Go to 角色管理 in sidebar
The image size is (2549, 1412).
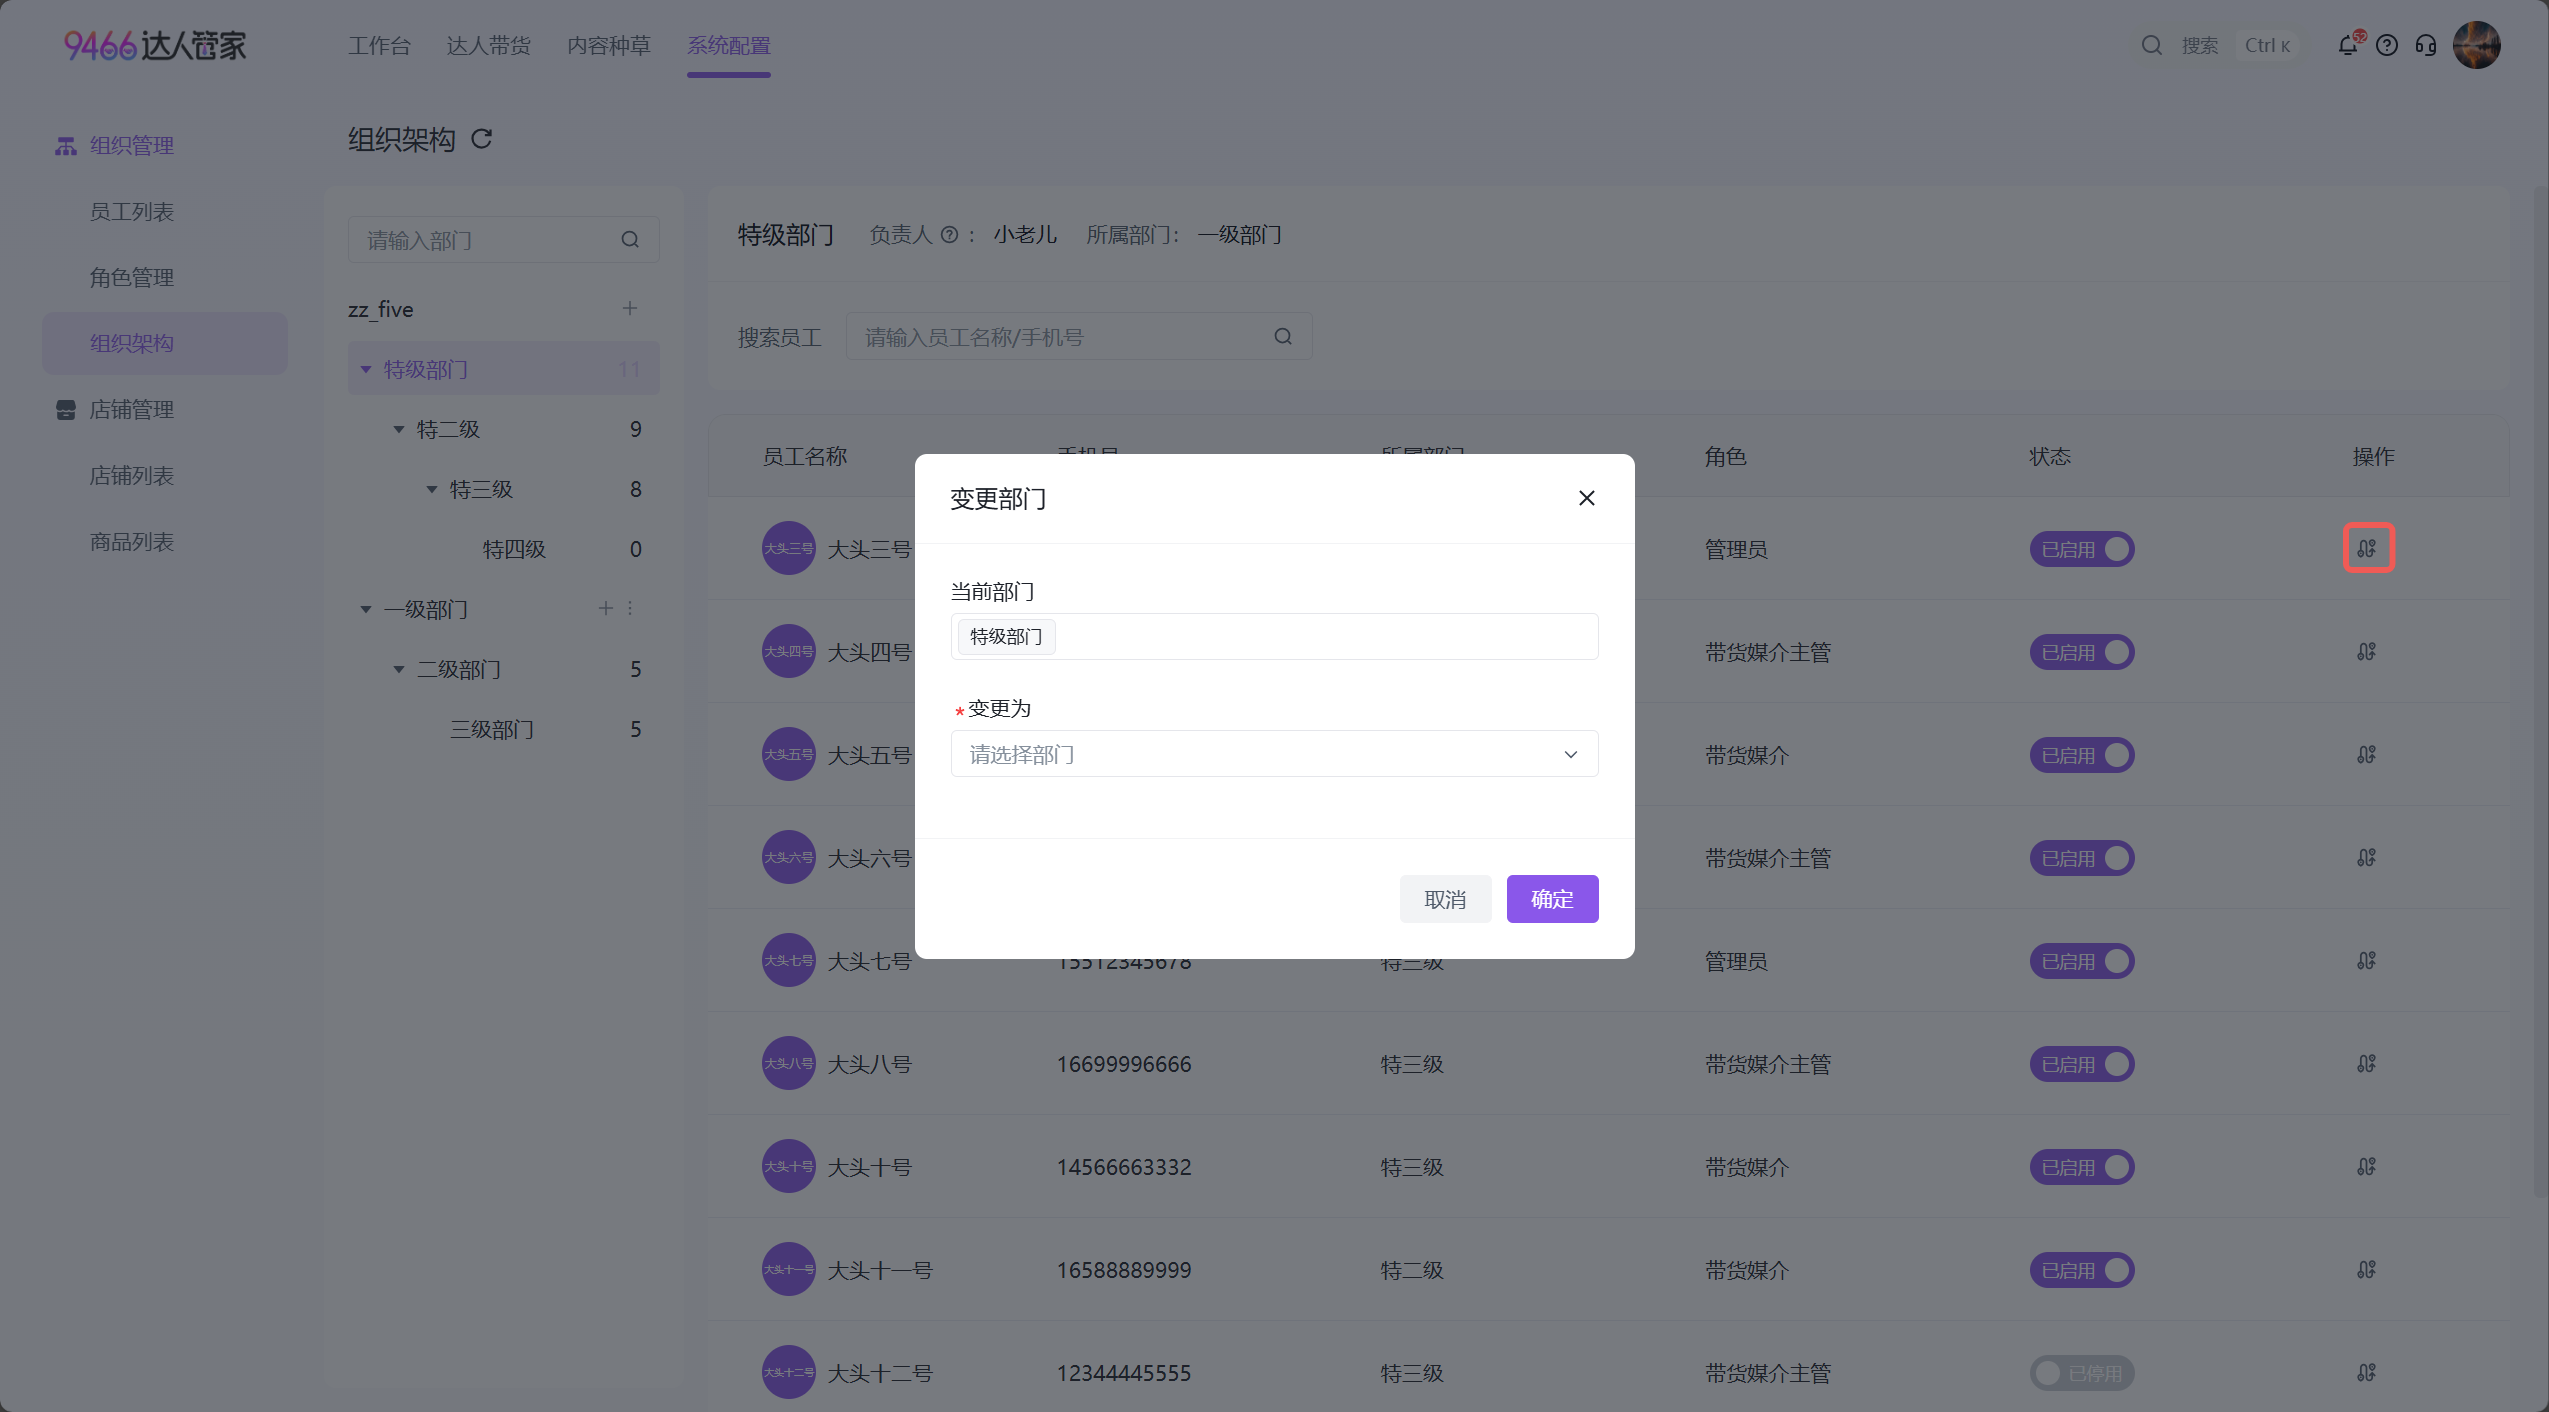[132, 278]
